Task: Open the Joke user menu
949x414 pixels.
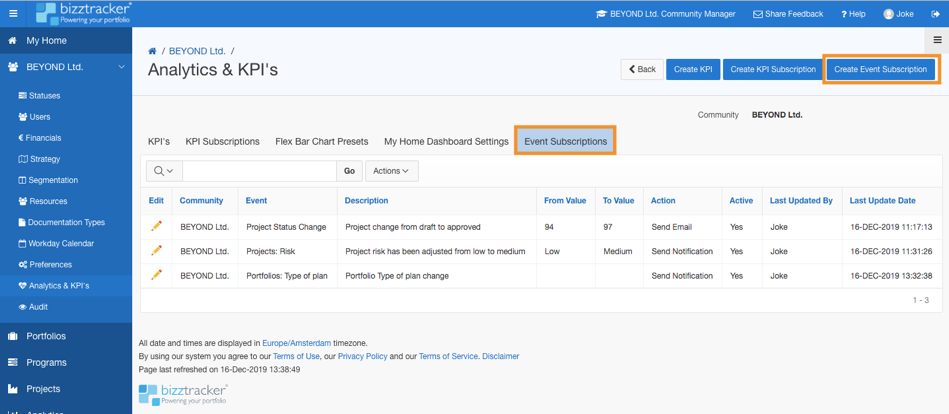Action: [899, 14]
